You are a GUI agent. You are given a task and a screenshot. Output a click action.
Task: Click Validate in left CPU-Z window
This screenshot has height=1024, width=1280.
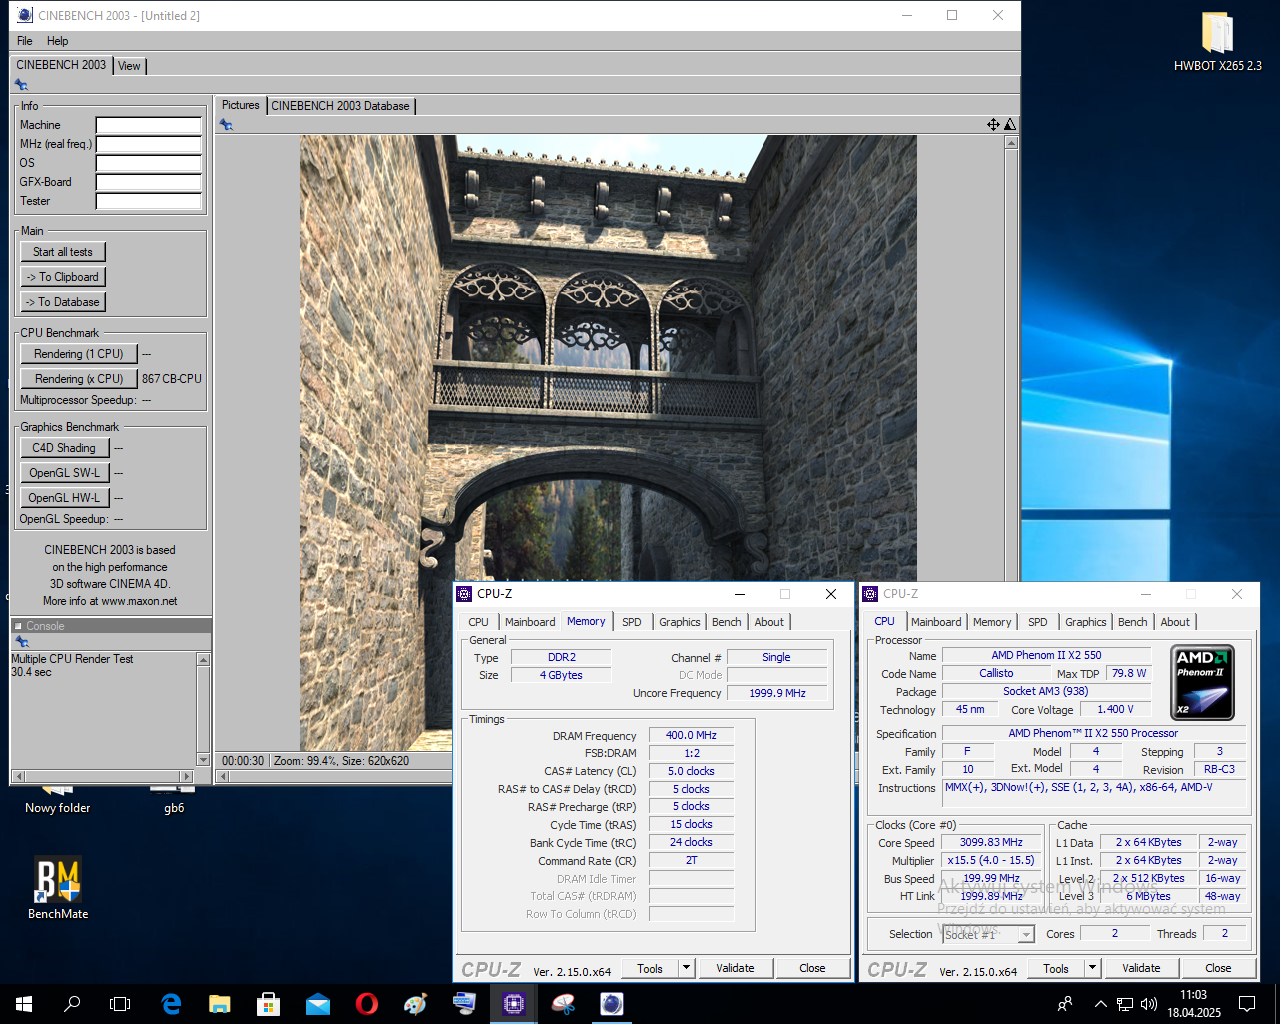[x=735, y=968]
